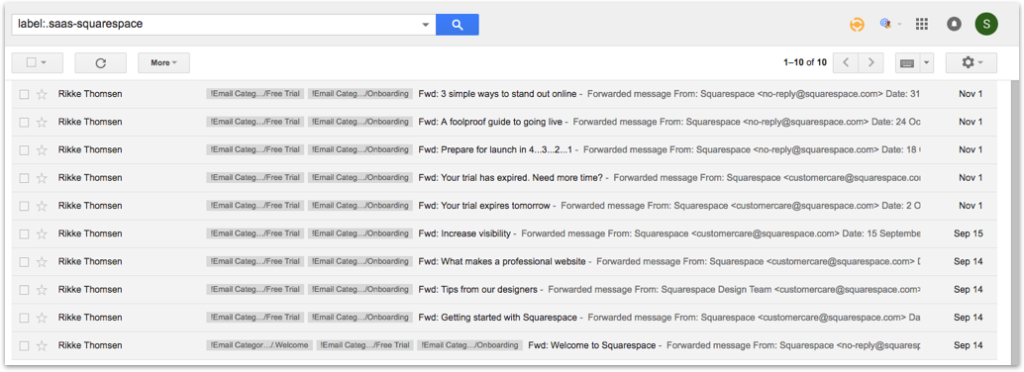This screenshot has height=372, width=1024.
Task: Click Free Trial label on '3 simple ways' row
Action: coord(255,94)
